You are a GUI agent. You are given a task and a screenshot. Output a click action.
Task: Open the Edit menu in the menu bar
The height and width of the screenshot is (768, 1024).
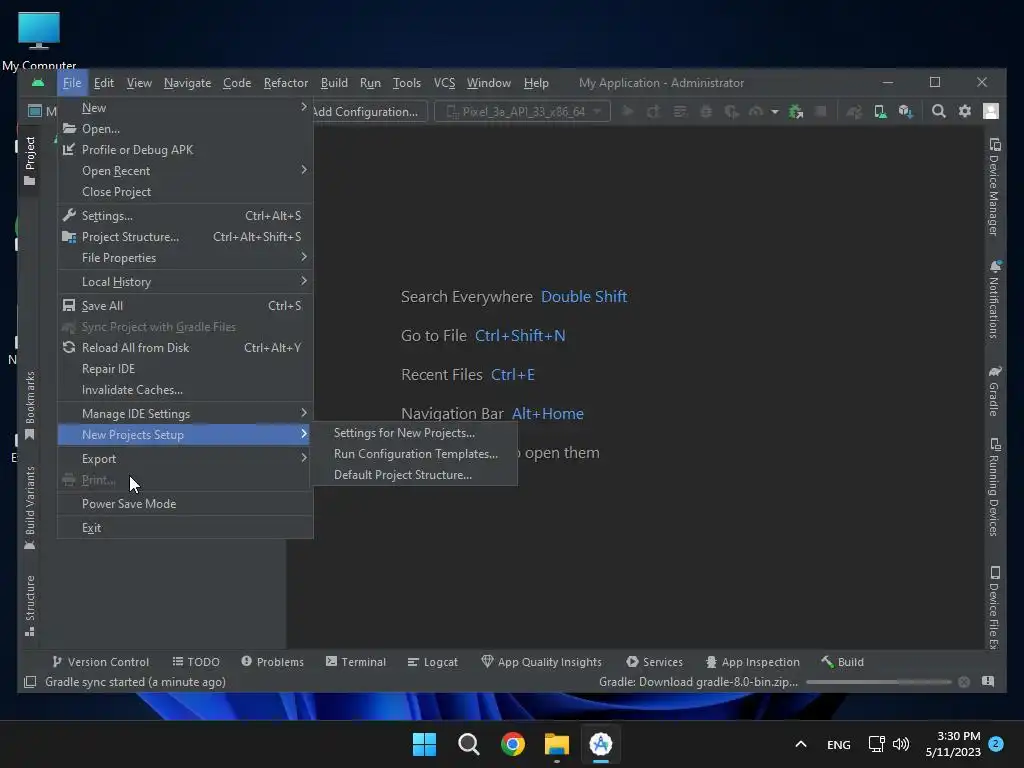(103, 83)
